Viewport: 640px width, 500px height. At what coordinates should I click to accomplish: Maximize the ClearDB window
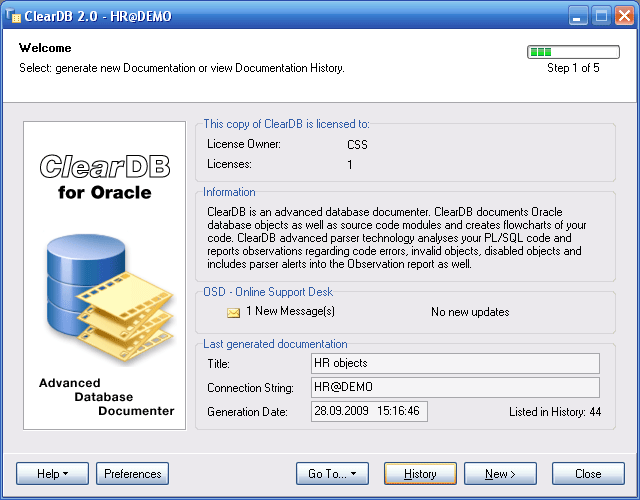tap(601, 16)
